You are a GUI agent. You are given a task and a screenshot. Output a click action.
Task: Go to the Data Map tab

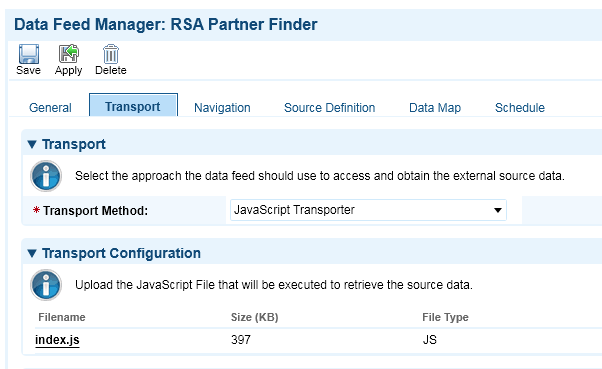435,108
